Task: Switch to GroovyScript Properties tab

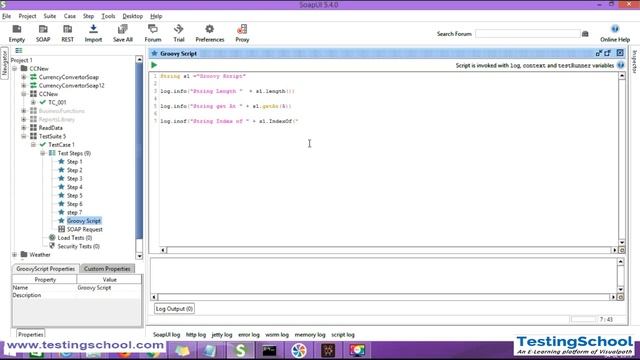Action: pyautogui.click(x=45, y=269)
